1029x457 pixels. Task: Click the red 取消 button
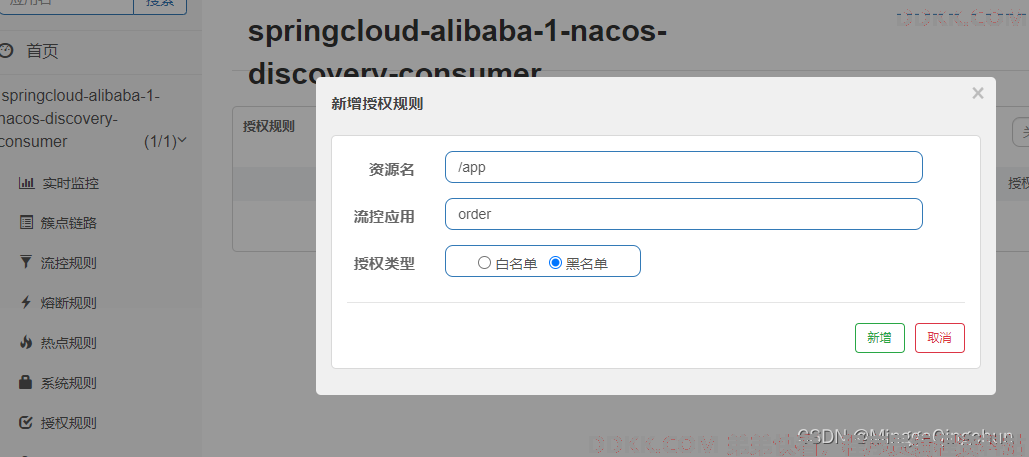click(940, 337)
